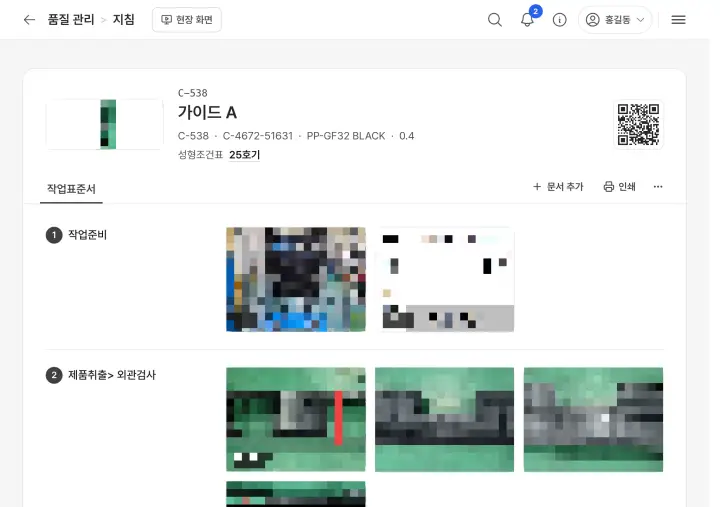Click the C-4672-51631 part number text
This screenshot has width=720, height=507.
258,136
